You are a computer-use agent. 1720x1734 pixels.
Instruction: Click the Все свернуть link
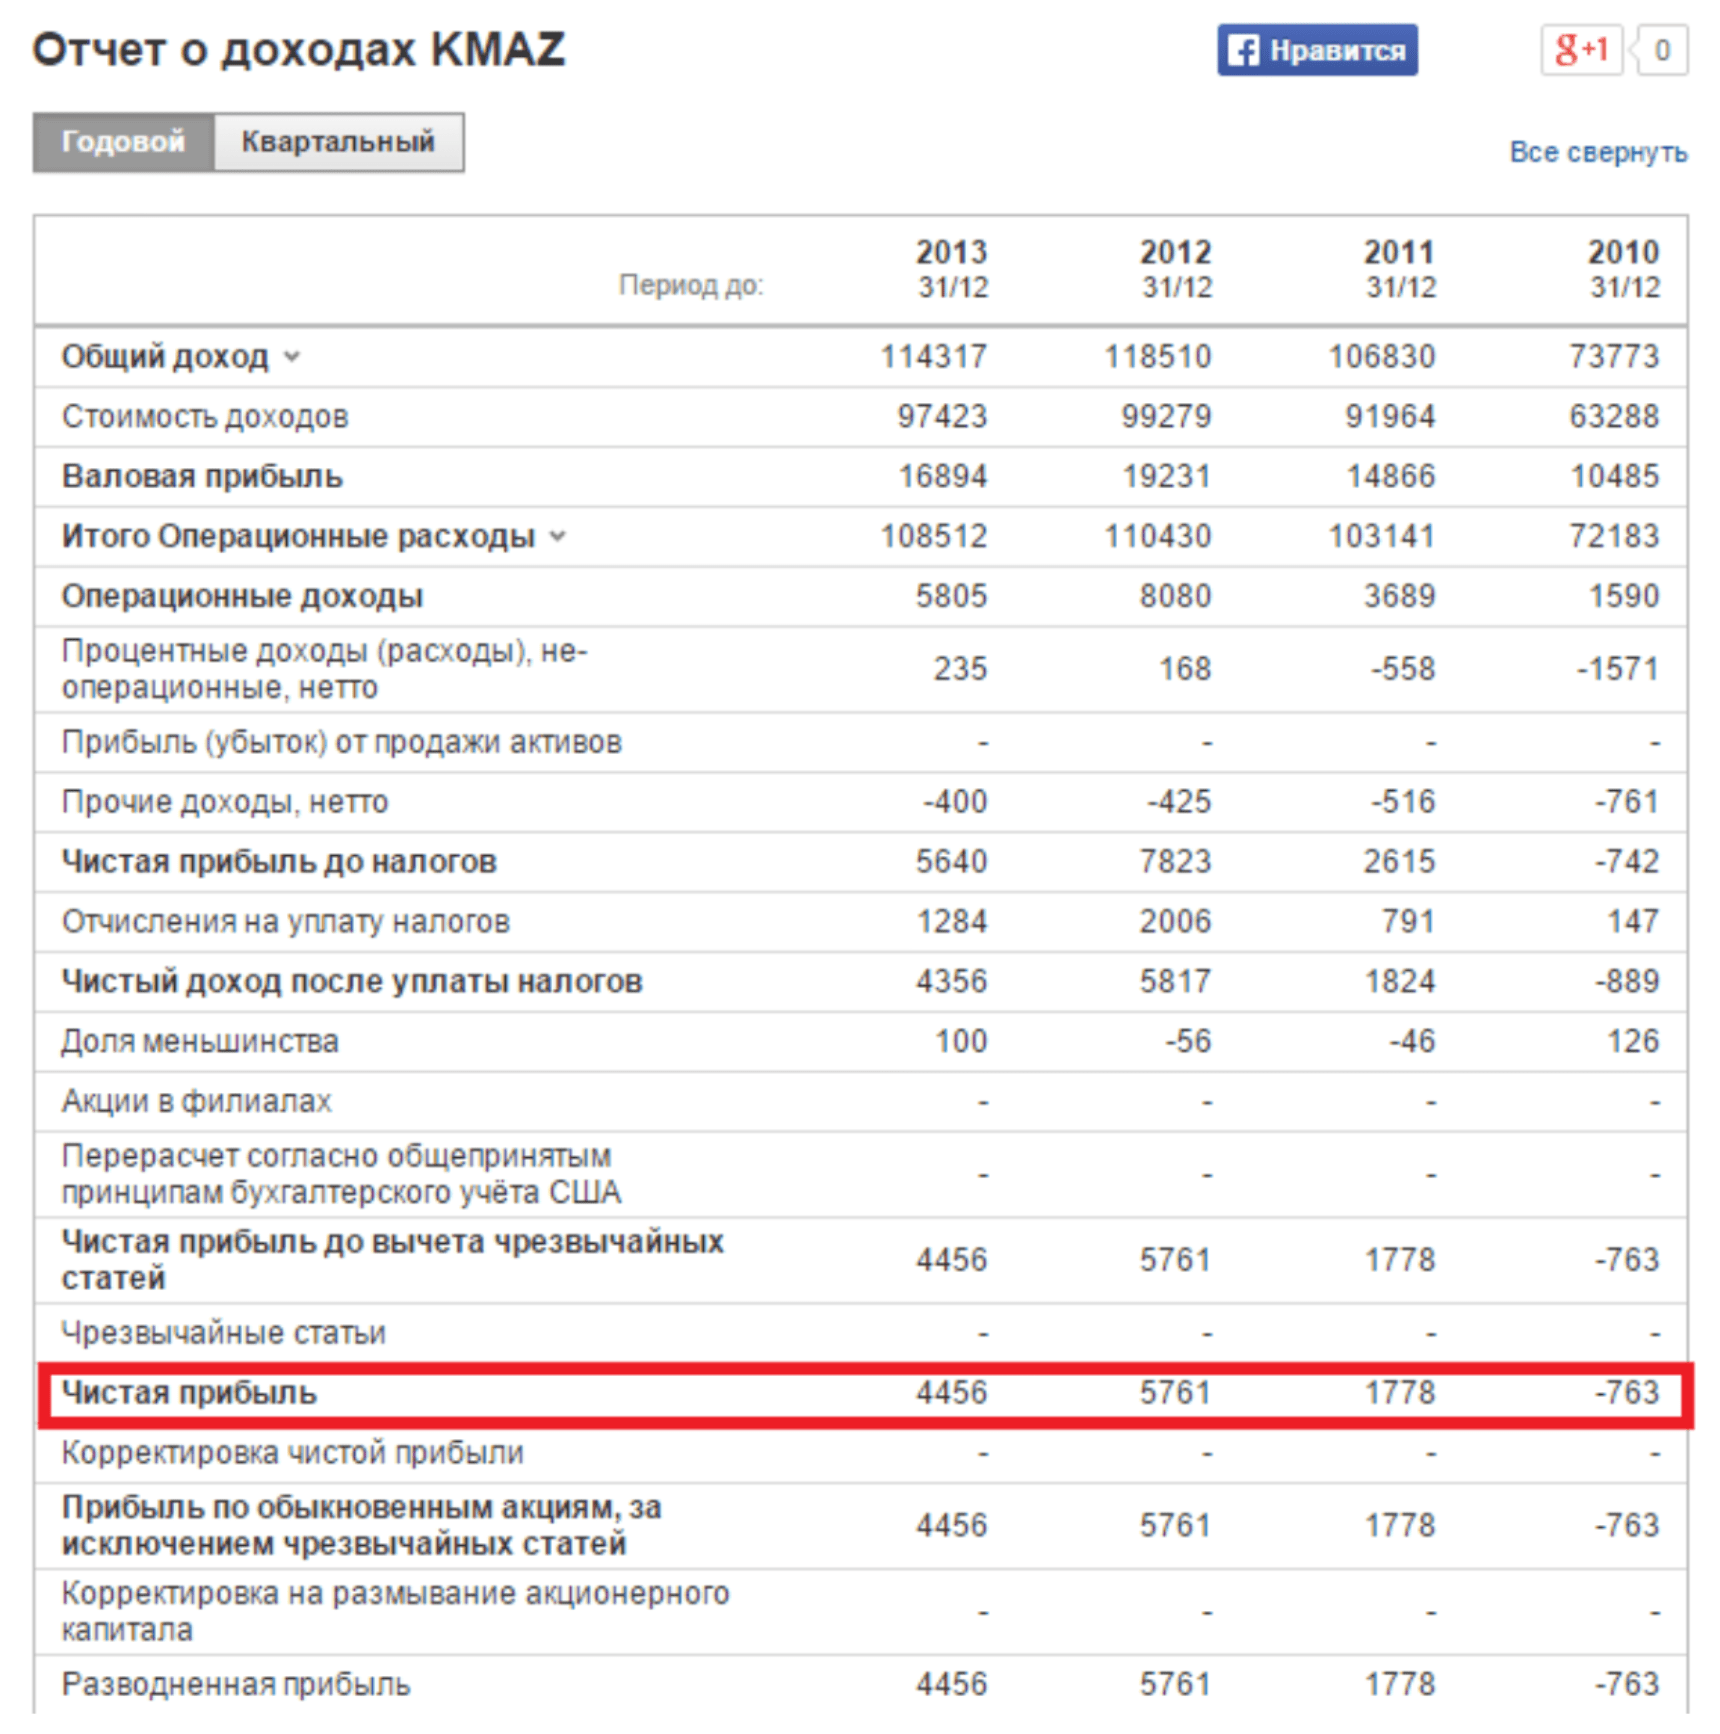coord(1597,152)
